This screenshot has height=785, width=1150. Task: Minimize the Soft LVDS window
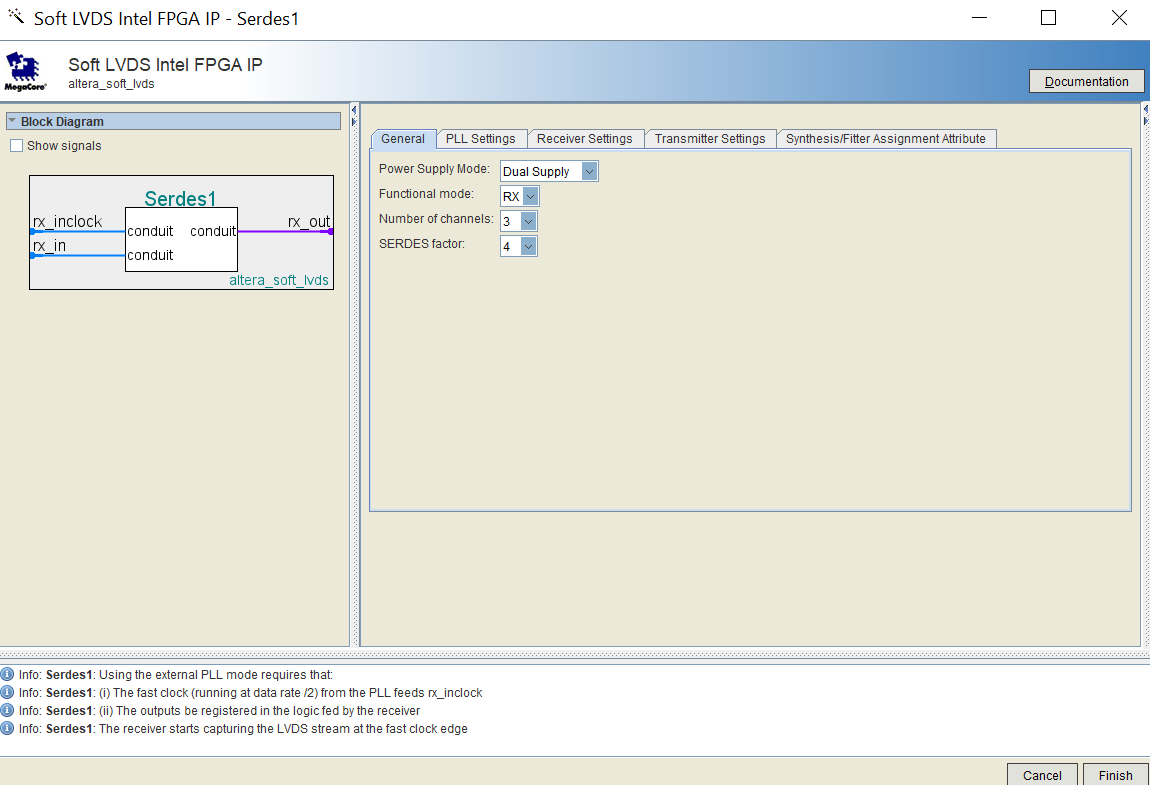pos(979,18)
